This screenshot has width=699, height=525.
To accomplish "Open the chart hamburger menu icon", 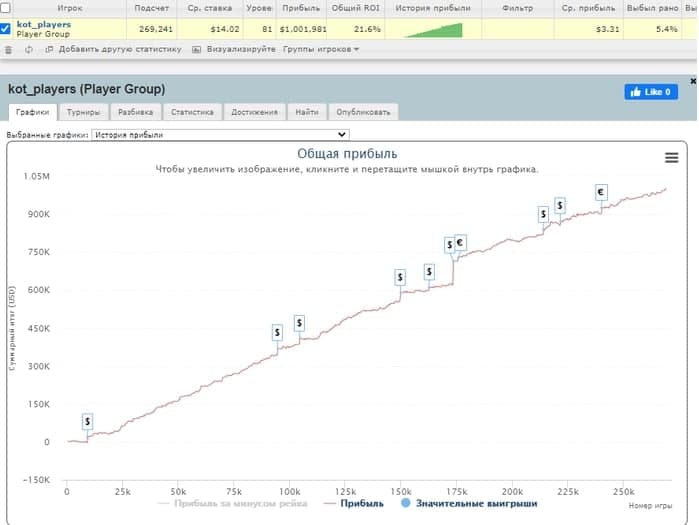I will tap(671, 158).
